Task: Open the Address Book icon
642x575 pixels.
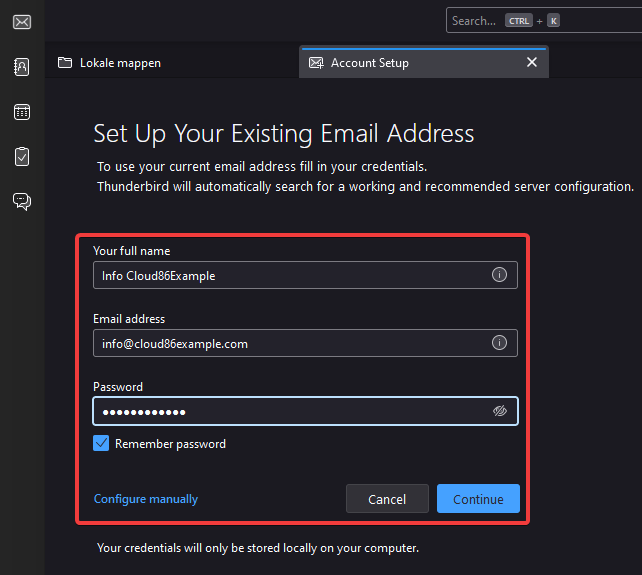Action: pos(22,67)
